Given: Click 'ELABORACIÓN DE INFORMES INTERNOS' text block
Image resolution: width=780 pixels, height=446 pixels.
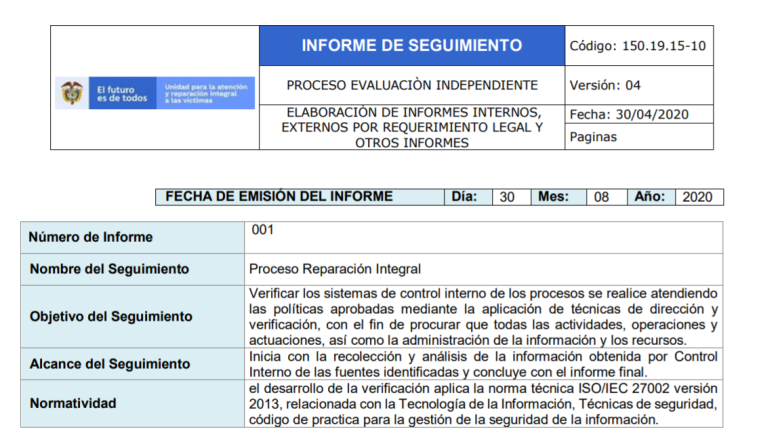Looking at the screenshot, I should (x=412, y=127).
